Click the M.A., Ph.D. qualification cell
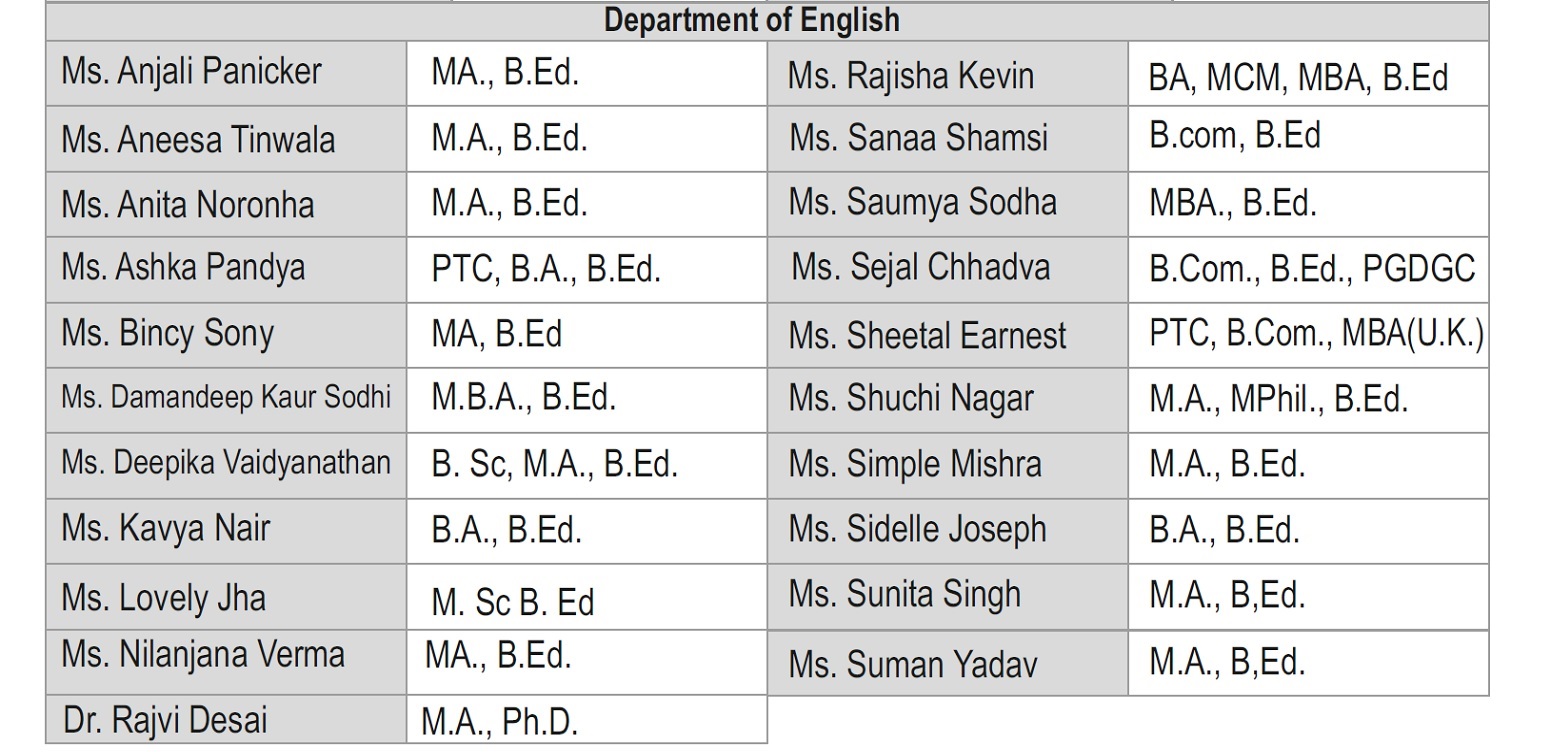The height and width of the screenshot is (752, 1551). click(x=587, y=720)
